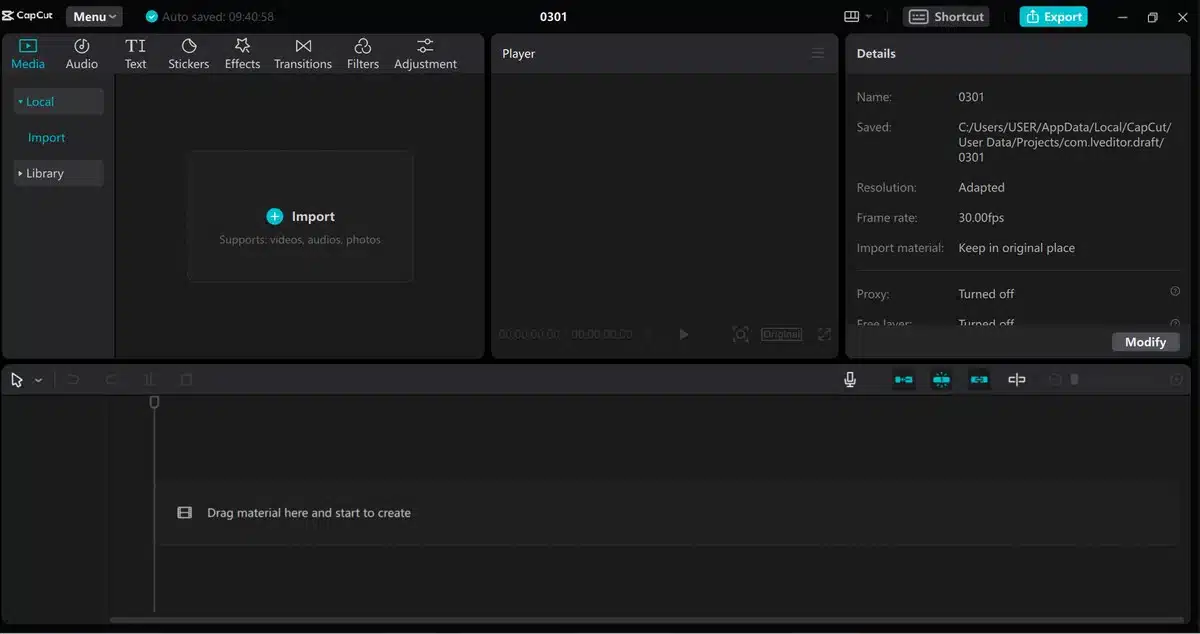Open the Transitions panel
The image size is (1200, 634).
(x=303, y=54)
